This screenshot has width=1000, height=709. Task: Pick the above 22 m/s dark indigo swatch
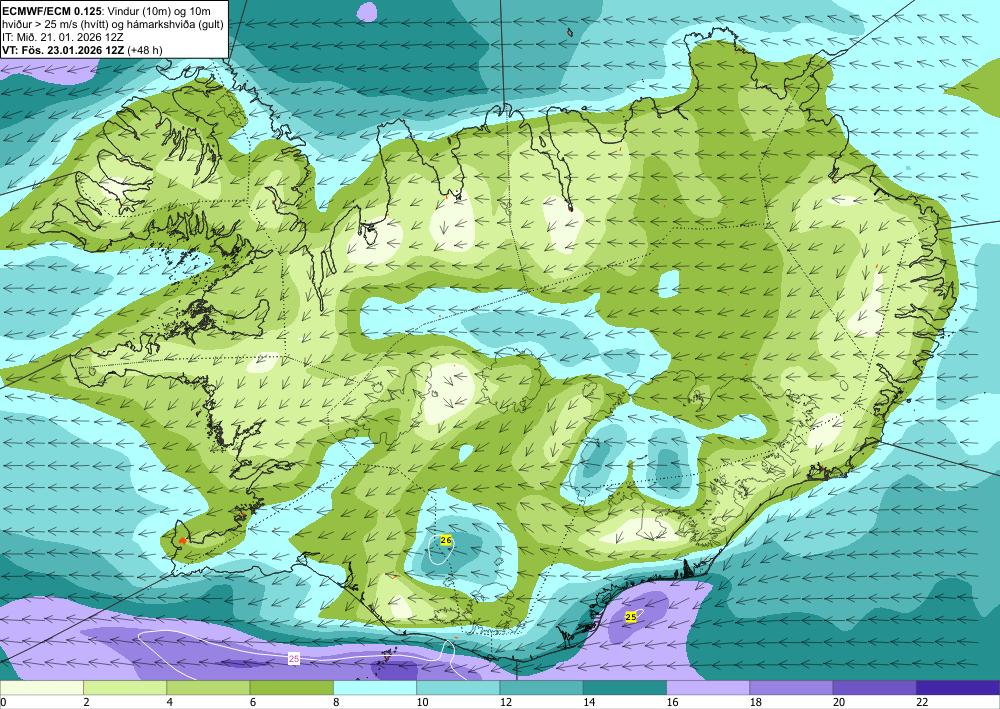958,688
